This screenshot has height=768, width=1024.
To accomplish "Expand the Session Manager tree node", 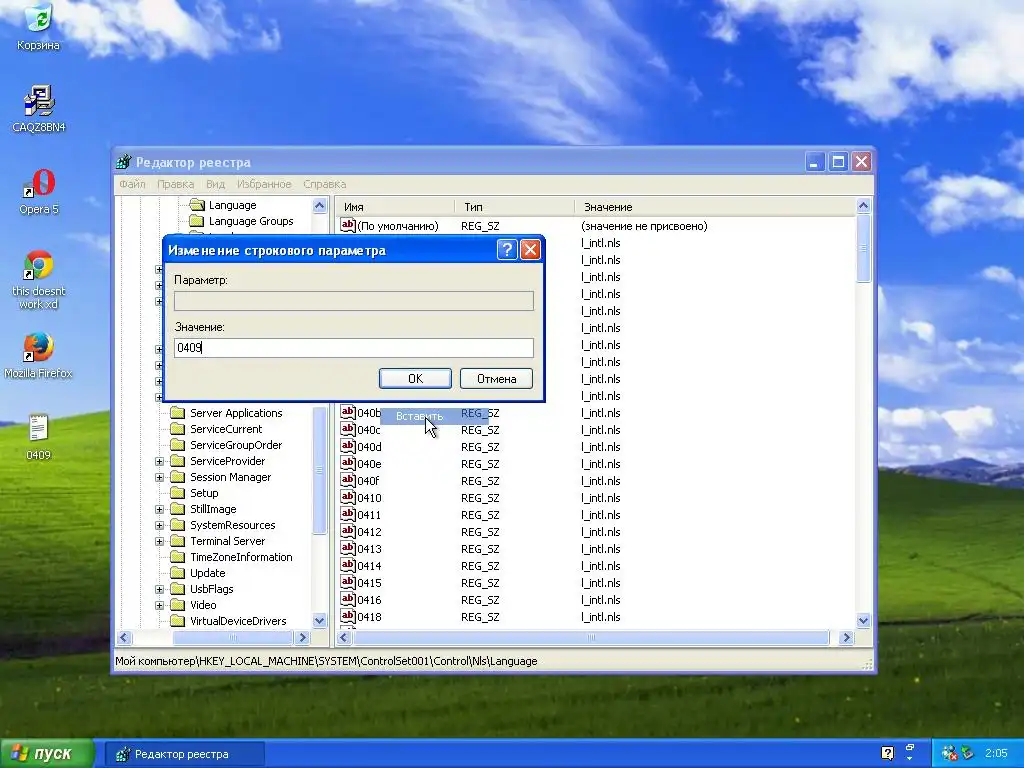I will (x=159, y=477).
